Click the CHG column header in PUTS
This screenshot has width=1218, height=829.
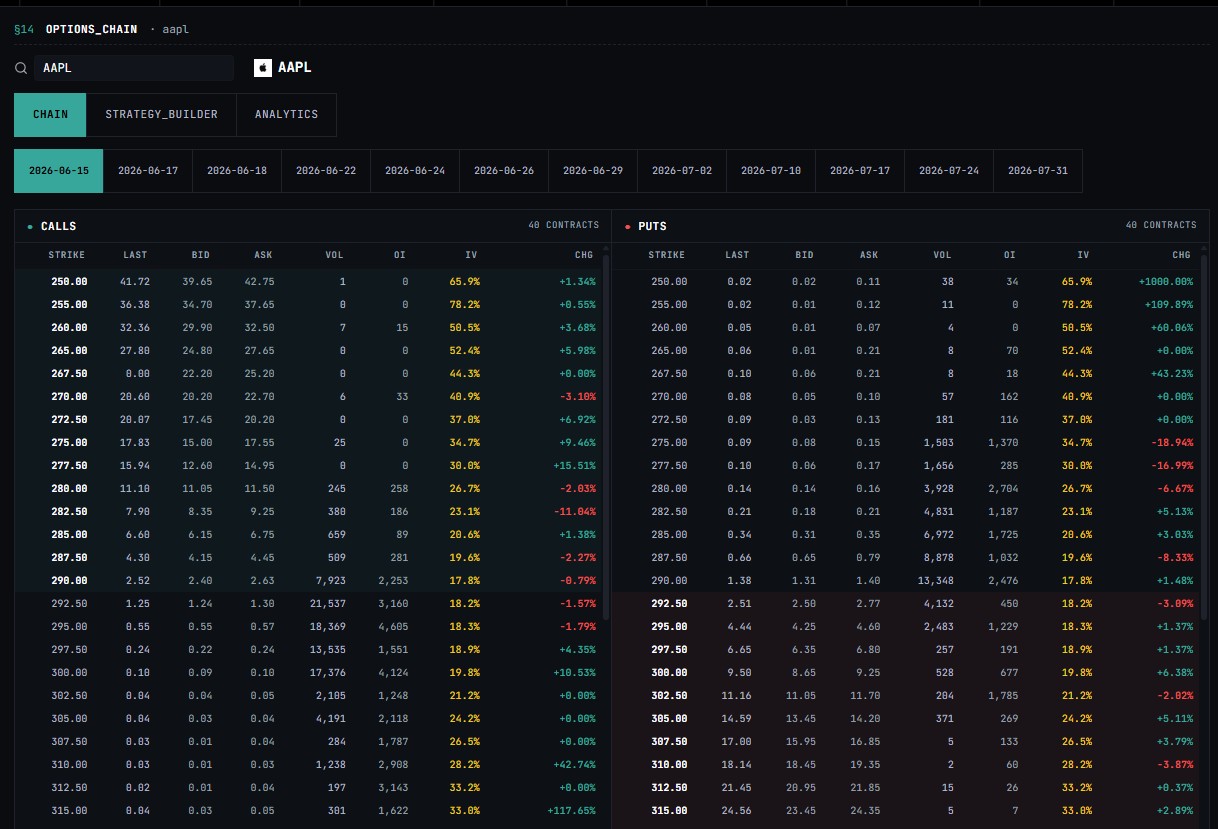pos(1181,255)
